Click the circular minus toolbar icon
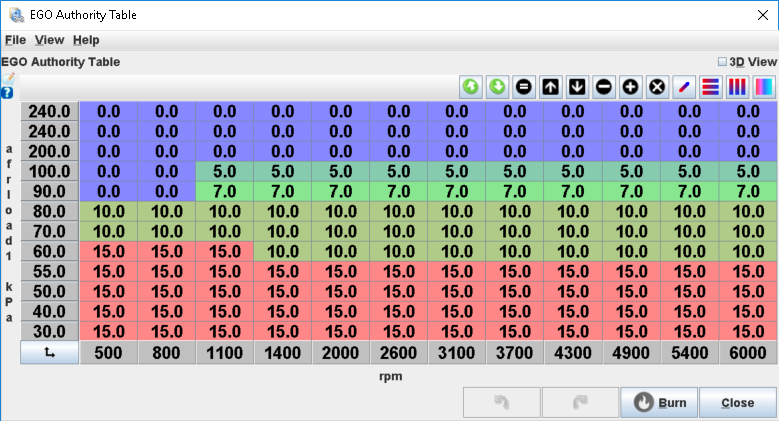 [x=604, y=87]
